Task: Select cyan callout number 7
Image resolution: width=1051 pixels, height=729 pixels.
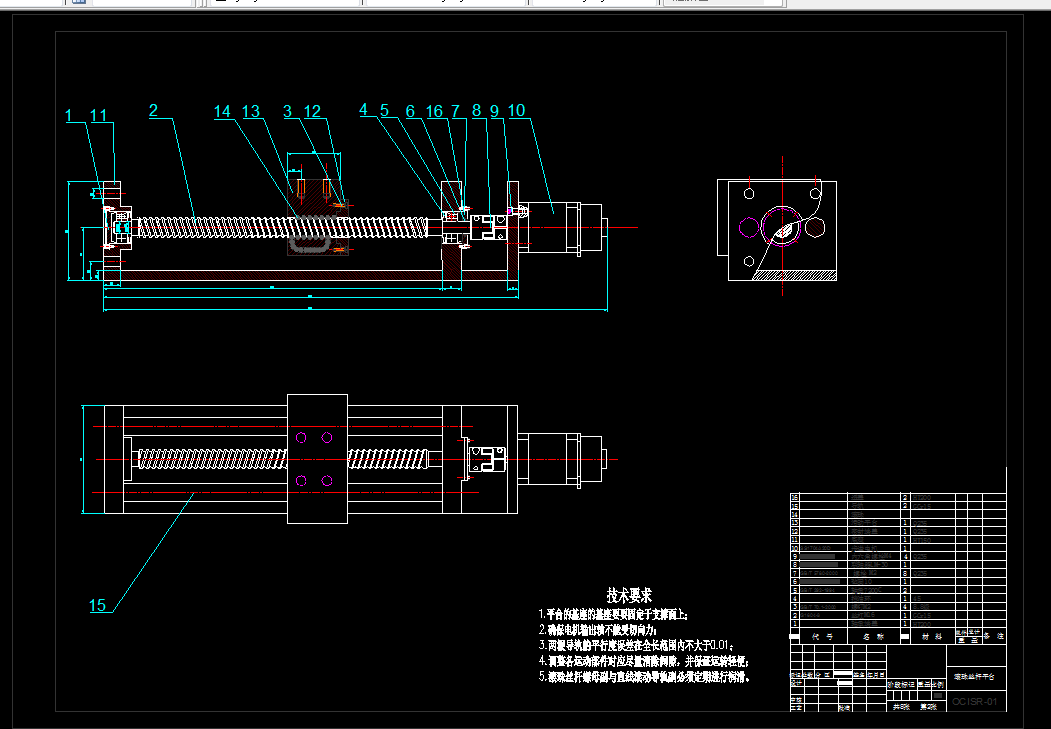Action: click(456, 111)
